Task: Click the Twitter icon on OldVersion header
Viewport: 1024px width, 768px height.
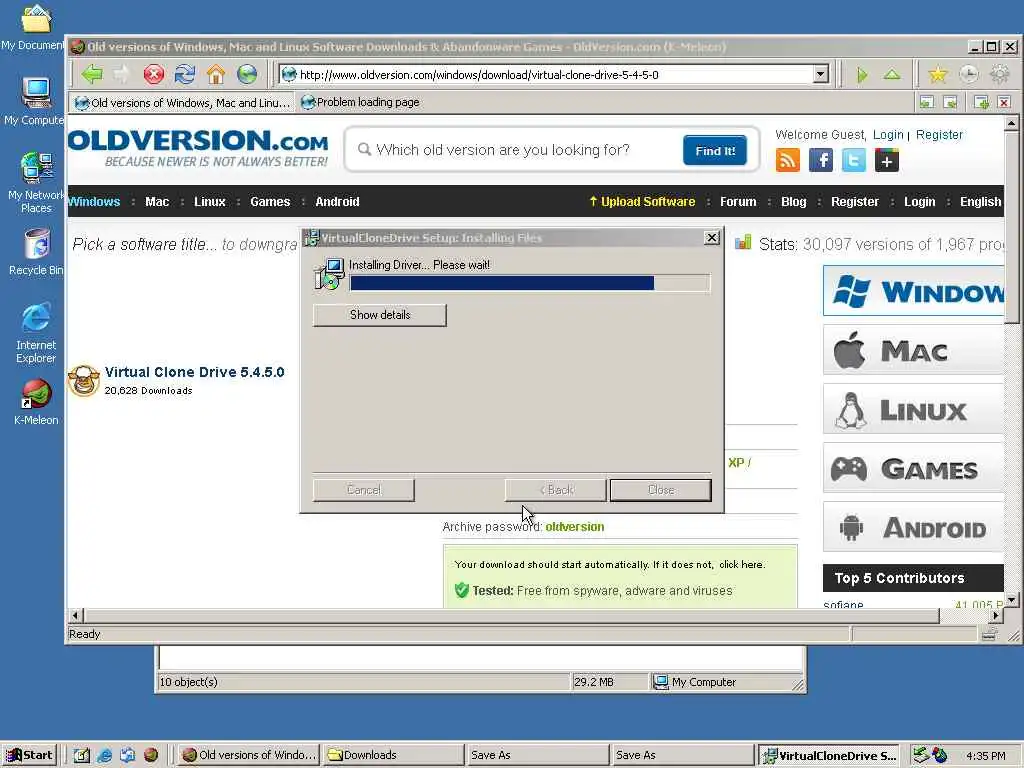Action: tap(854, 160)
